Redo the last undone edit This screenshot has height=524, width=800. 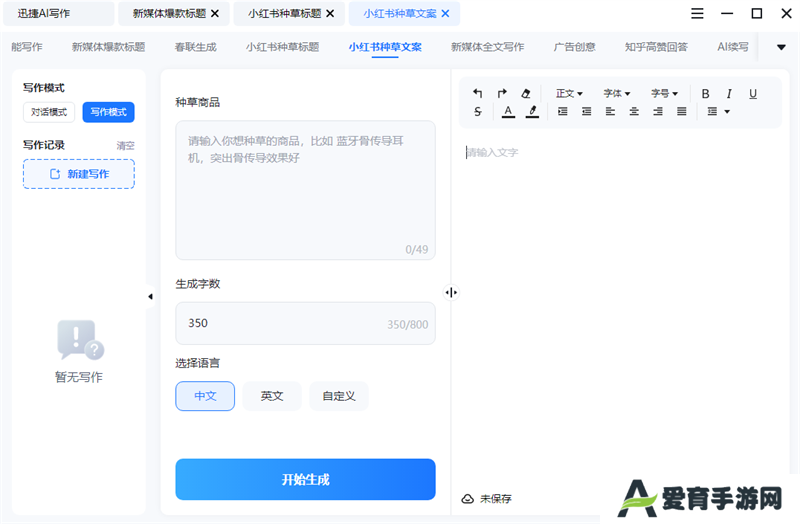click(502, 93)
